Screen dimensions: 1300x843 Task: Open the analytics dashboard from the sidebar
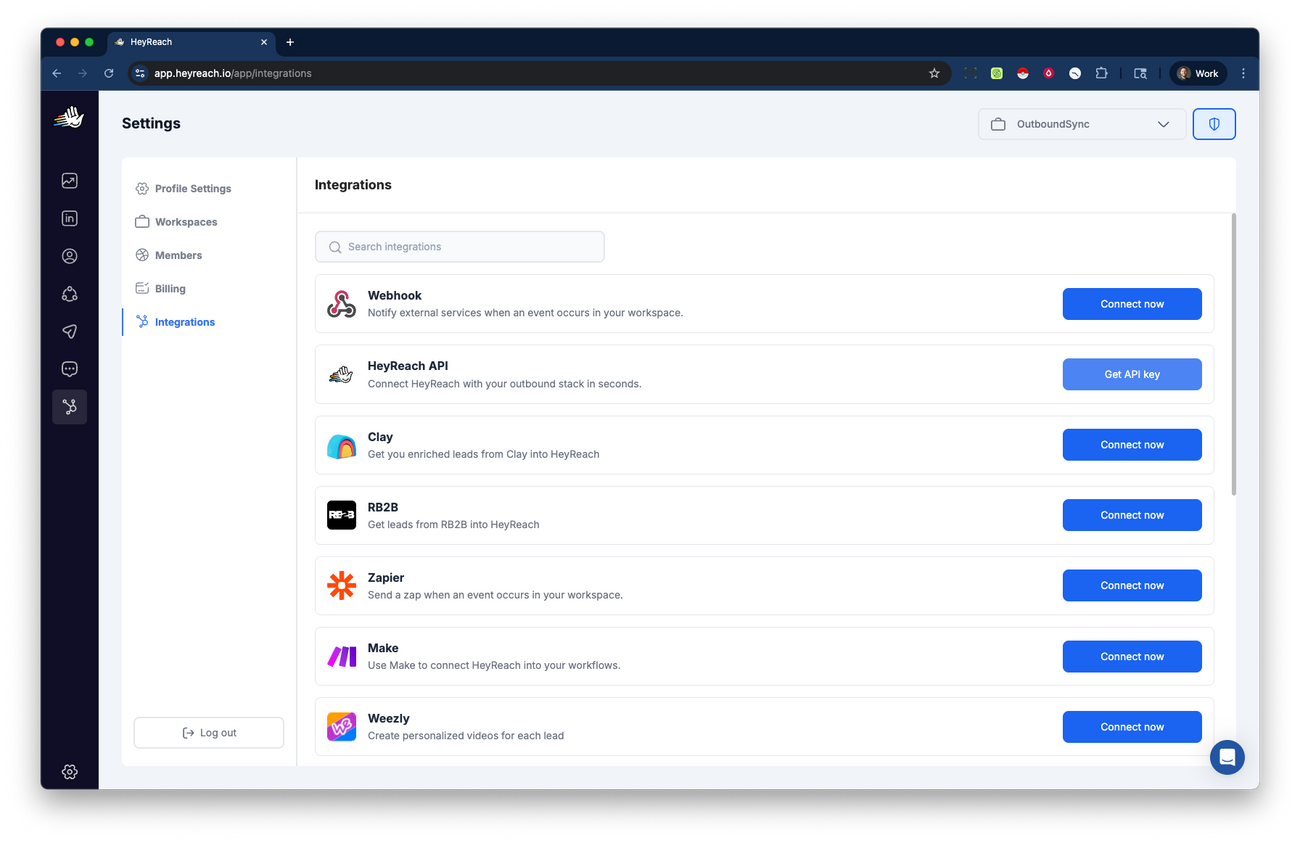point(69,180)
